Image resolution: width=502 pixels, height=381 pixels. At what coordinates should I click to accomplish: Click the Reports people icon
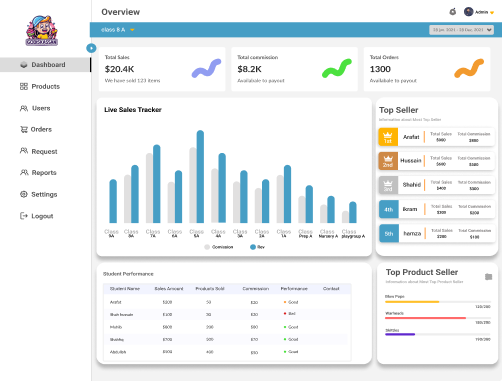pos(24,172)
